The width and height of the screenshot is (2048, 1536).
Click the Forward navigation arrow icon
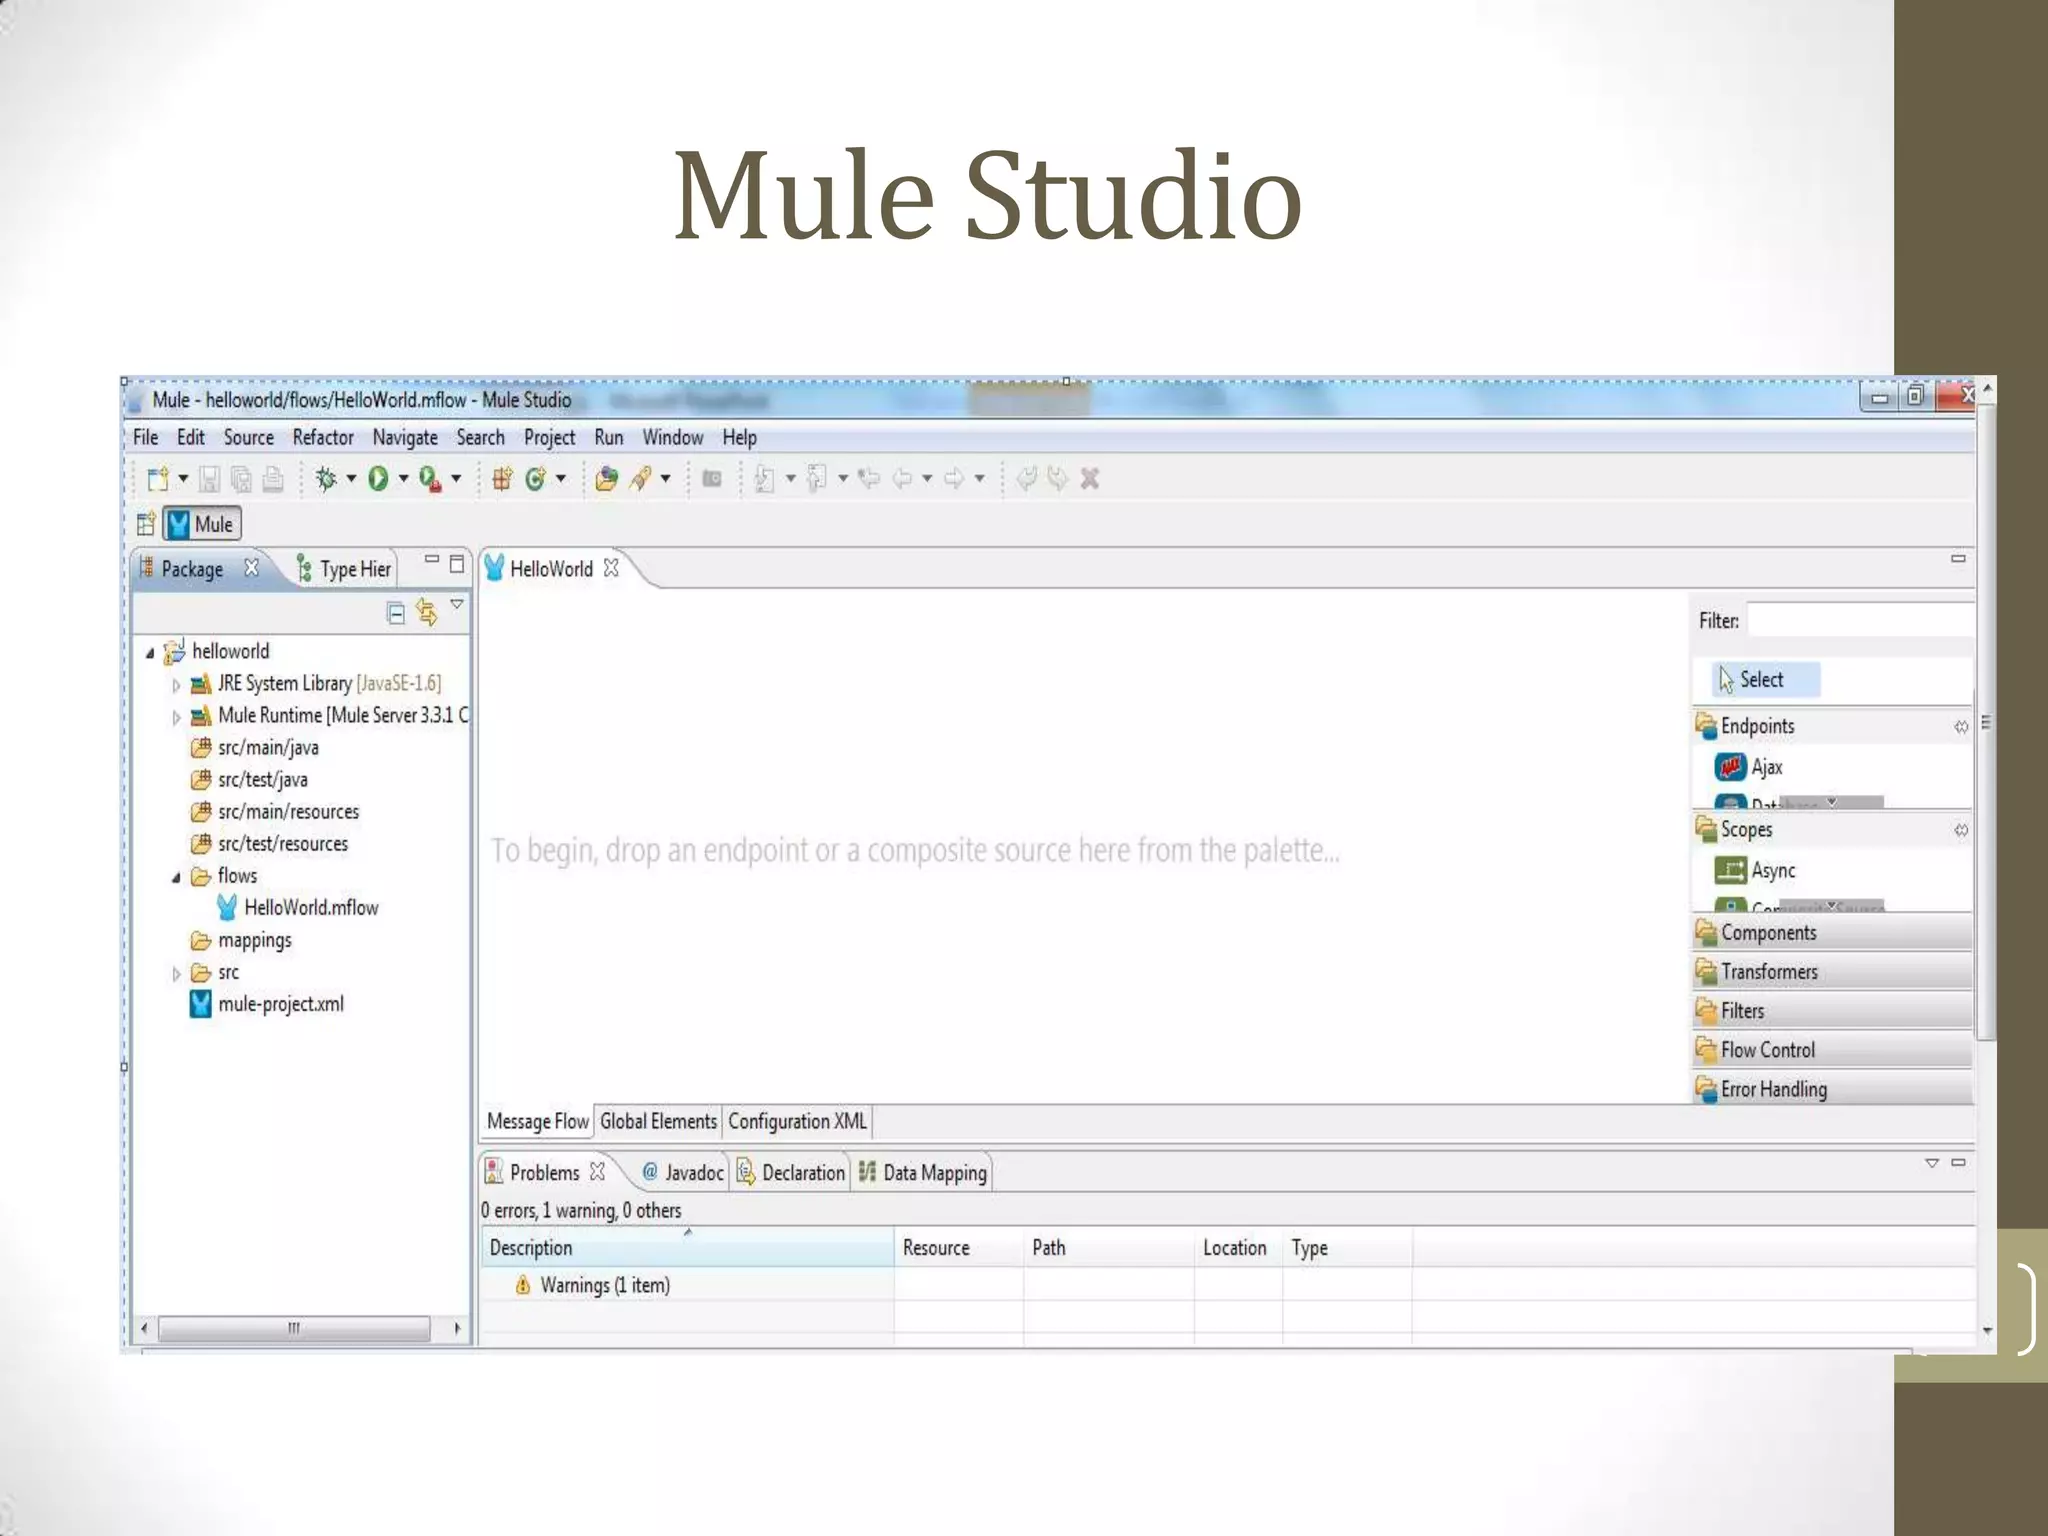954,479
